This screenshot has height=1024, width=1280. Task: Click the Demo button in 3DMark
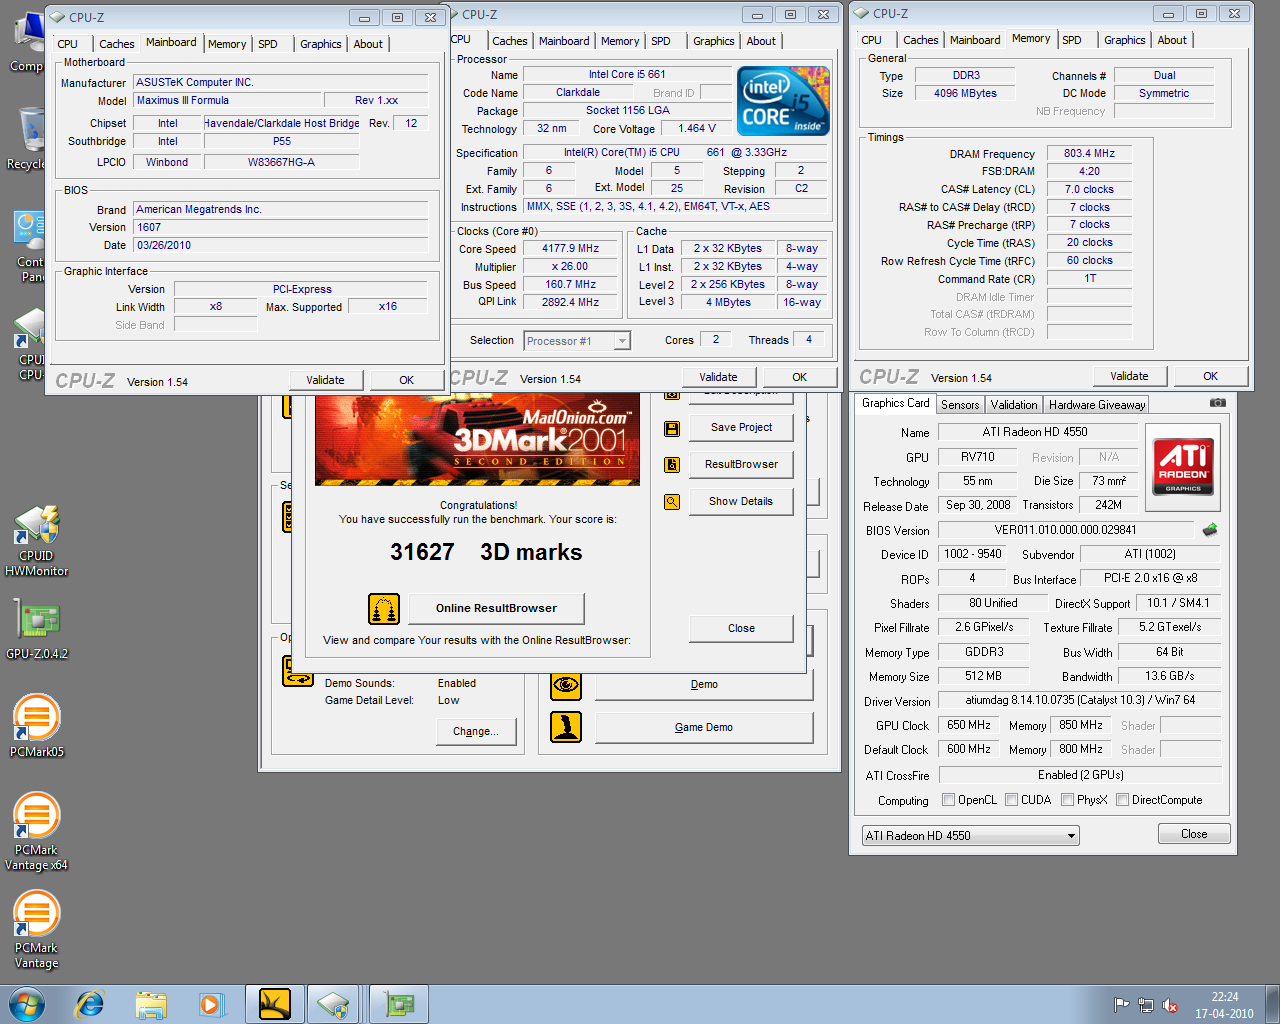704,685
